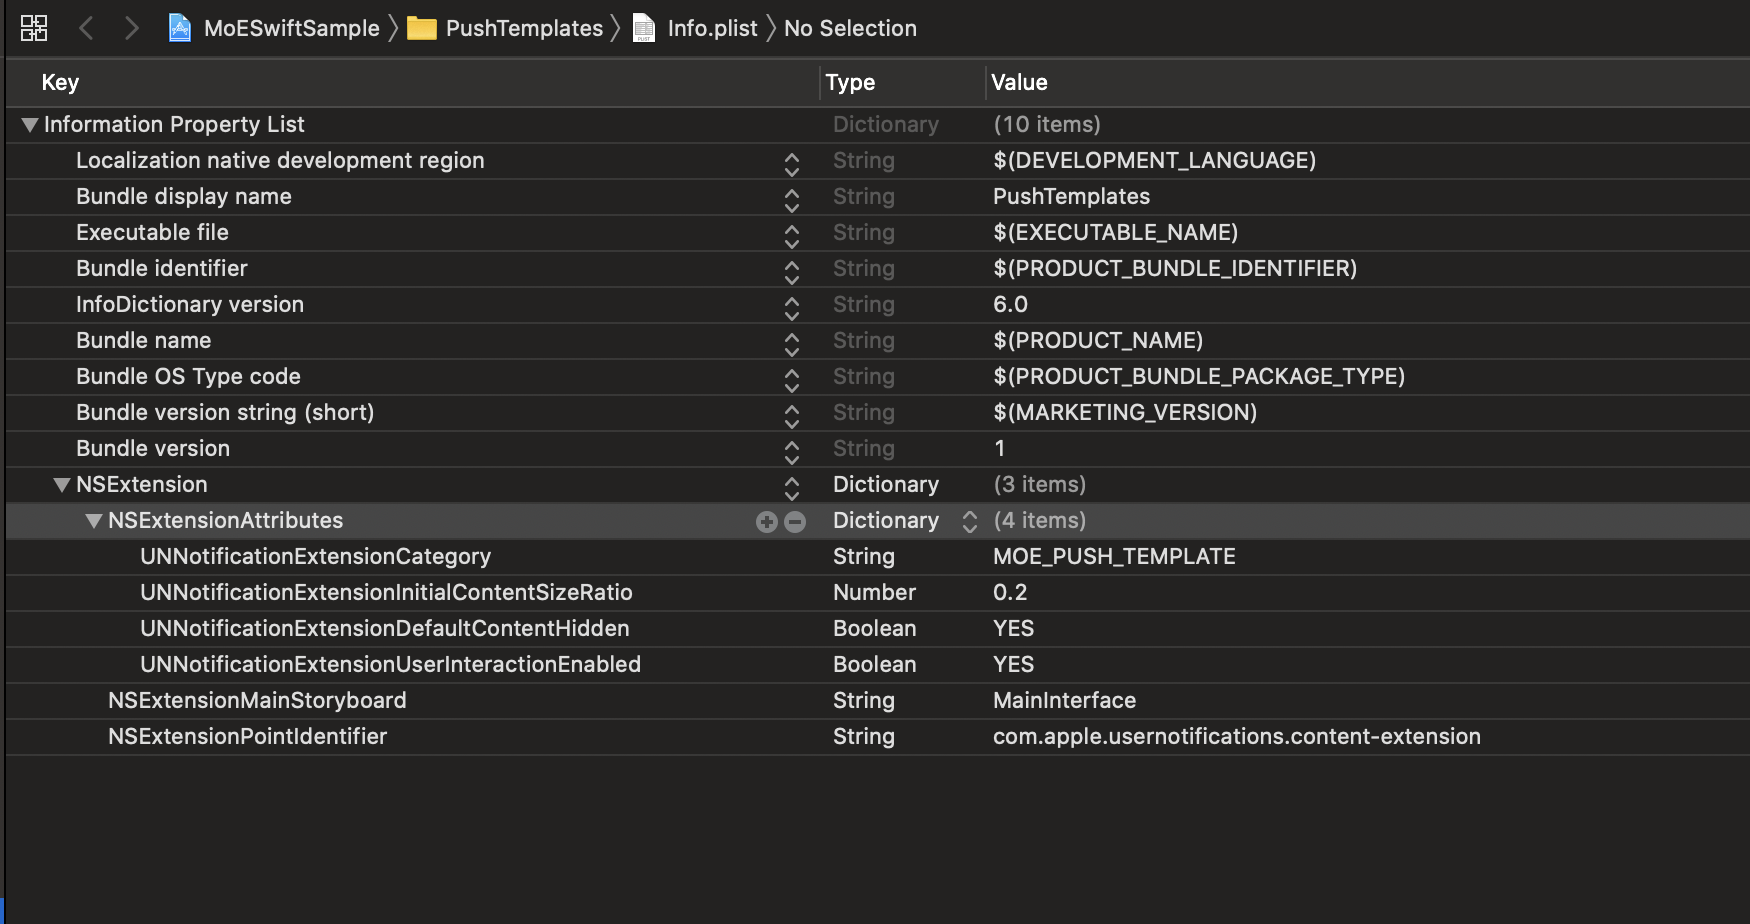This screenshot has height=924, width=1750.
Task: Open MoESwiftSample breadcrumb item
Action: (x=292, y=28)
